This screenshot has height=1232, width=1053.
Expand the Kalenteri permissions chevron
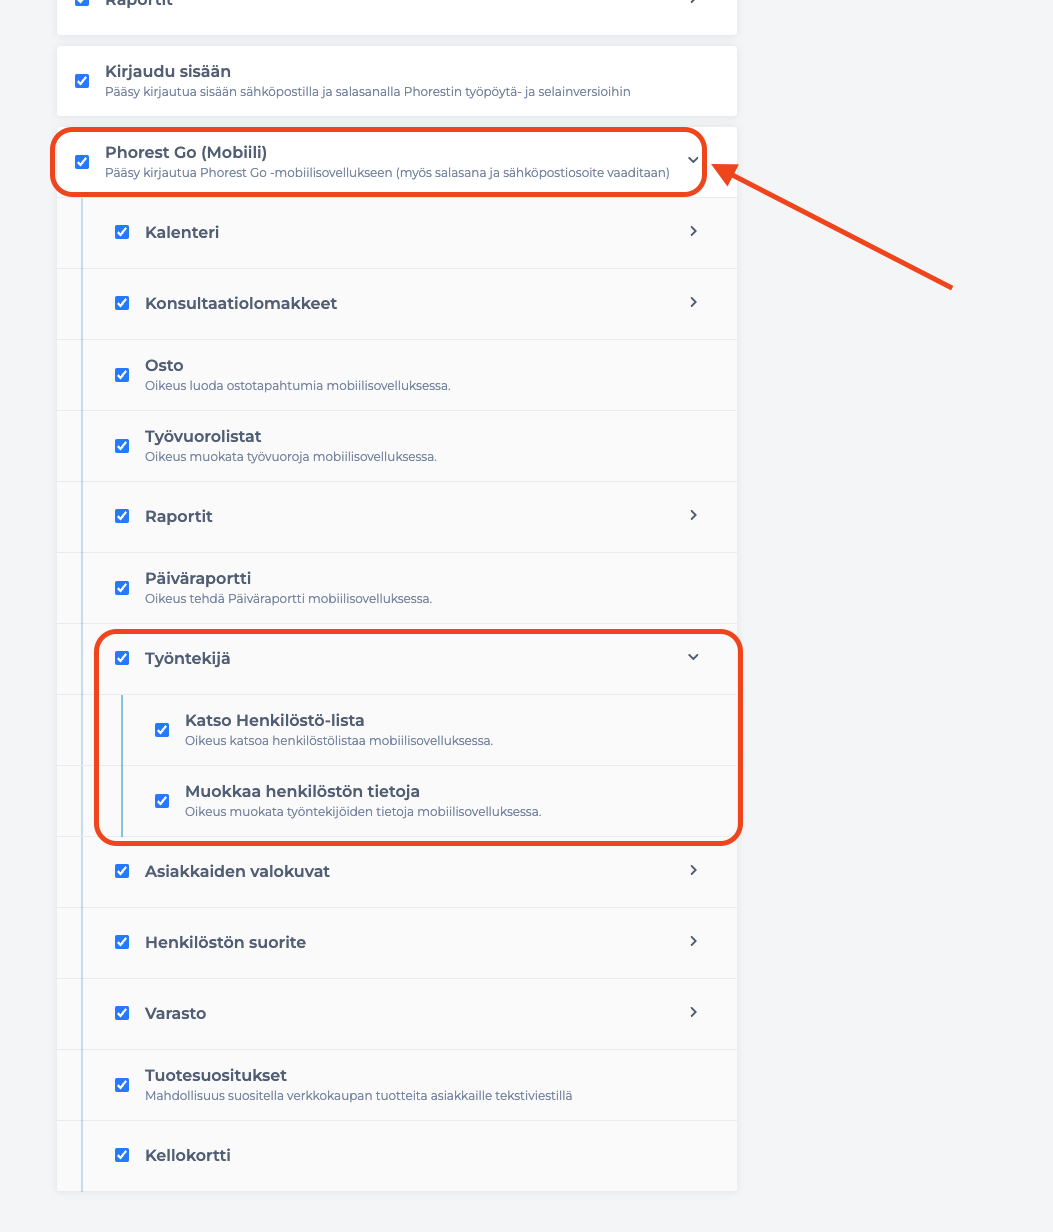pos(693,231)
